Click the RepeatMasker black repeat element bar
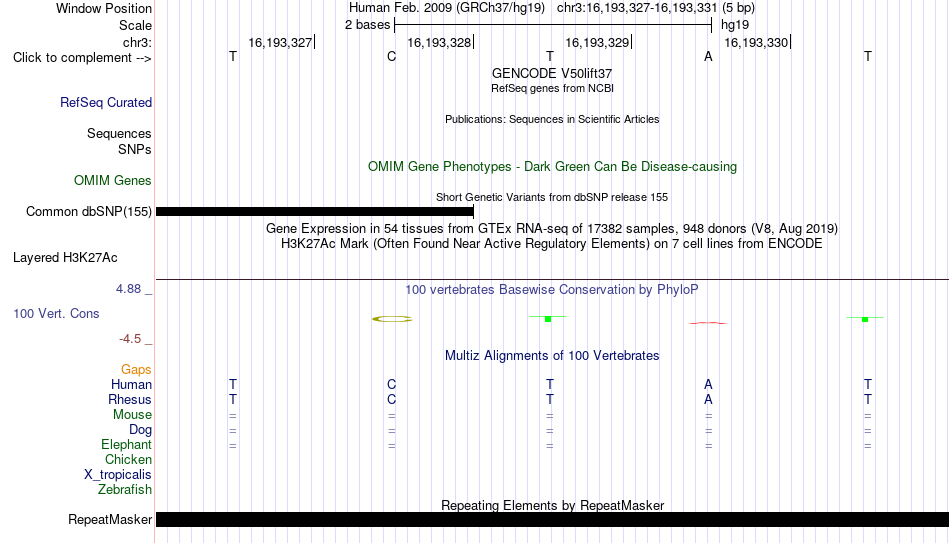Viewport: 950px width, 543px height. (553, 519)
